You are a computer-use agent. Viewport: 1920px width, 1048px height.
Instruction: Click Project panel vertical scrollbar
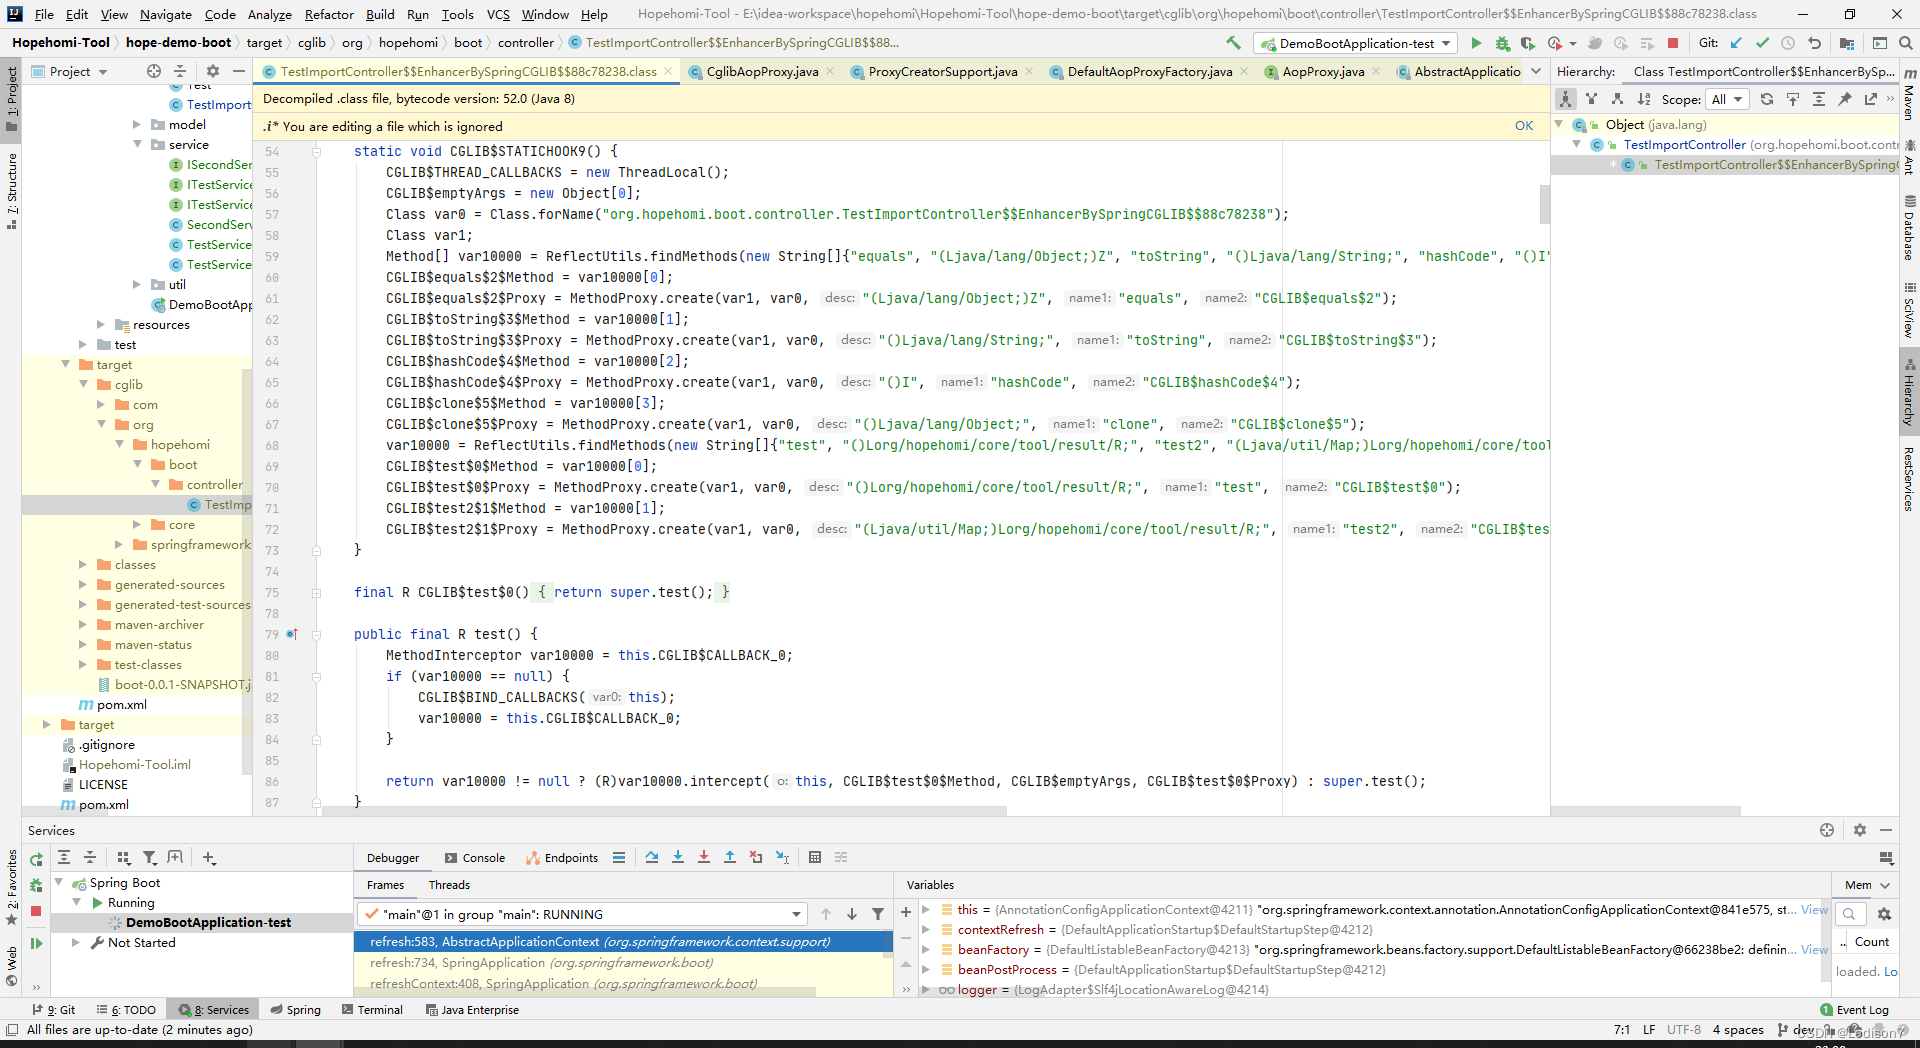coord(247,570)
